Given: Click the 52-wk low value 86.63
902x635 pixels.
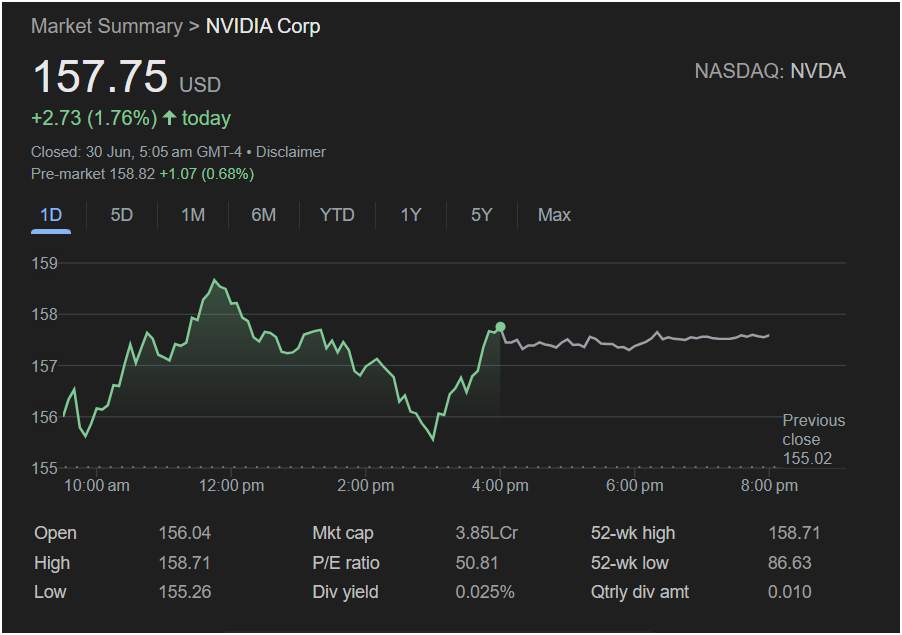Looking at the screenshot, I should tap(789, 563).
